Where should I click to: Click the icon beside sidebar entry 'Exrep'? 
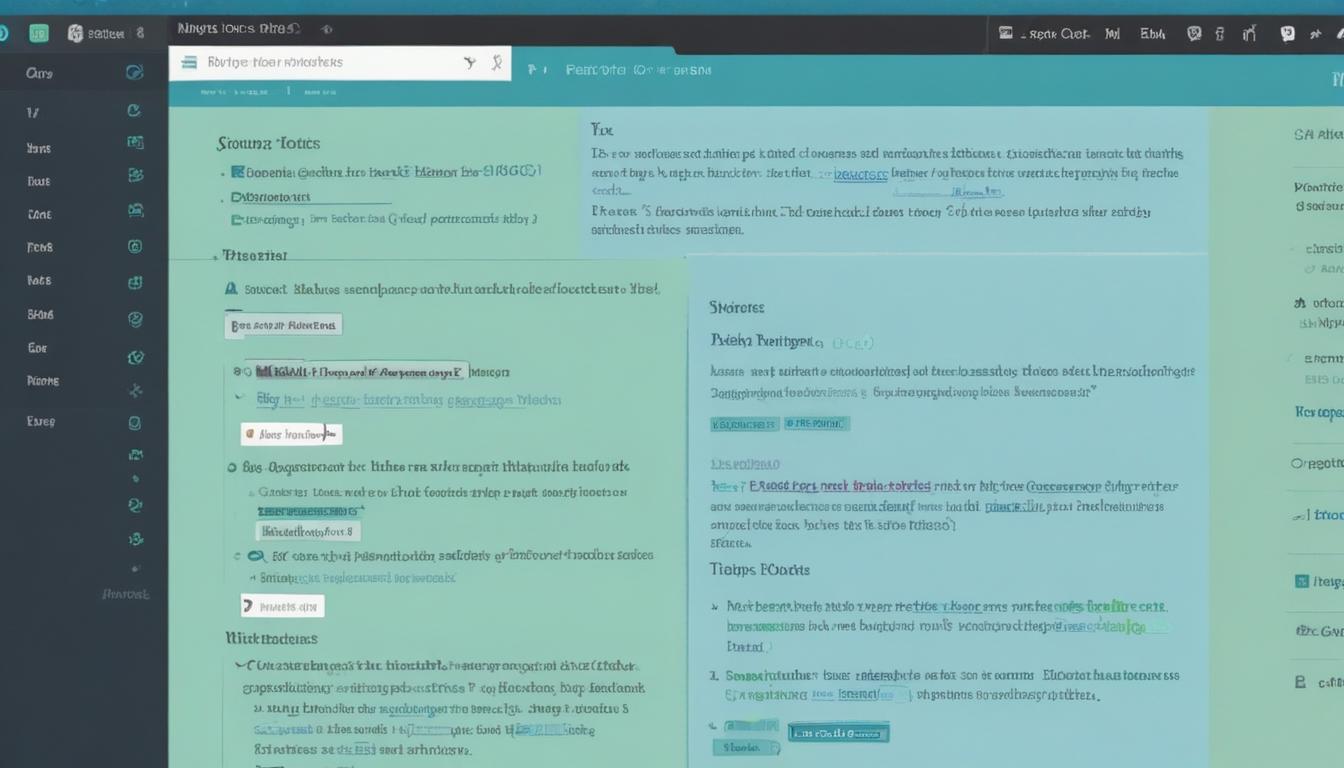[x=135, y=423]
